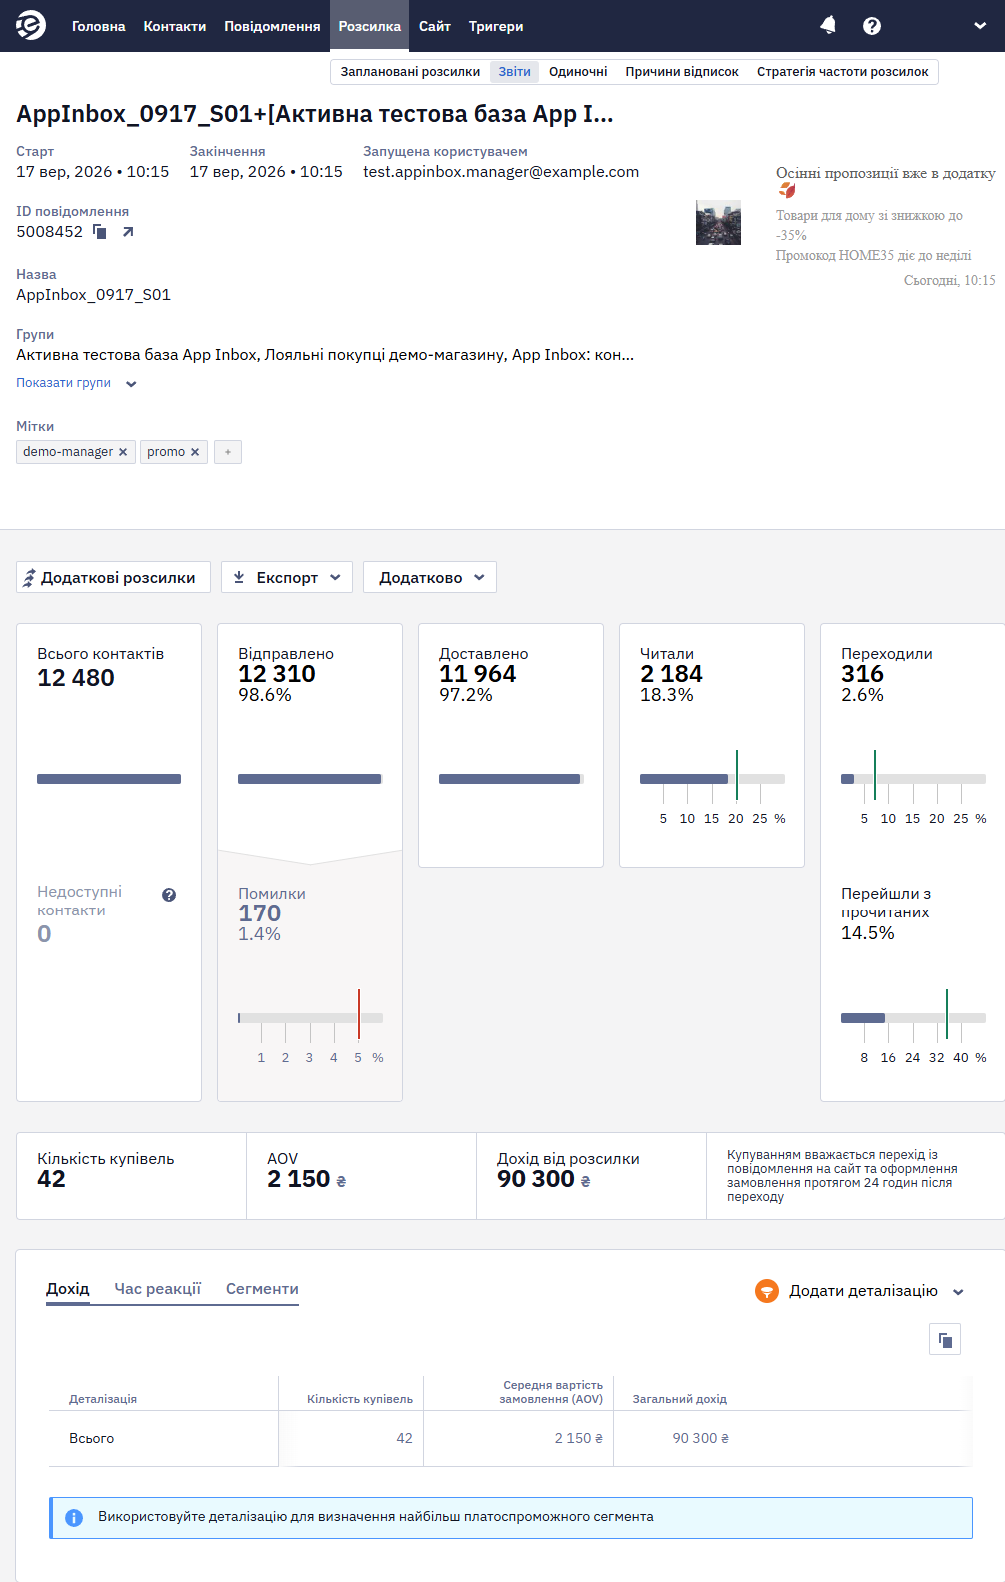The height and width of the screenshot is (1582, 1005).
Task: Switch to Сегменти tab
Action: [262, 1289]
